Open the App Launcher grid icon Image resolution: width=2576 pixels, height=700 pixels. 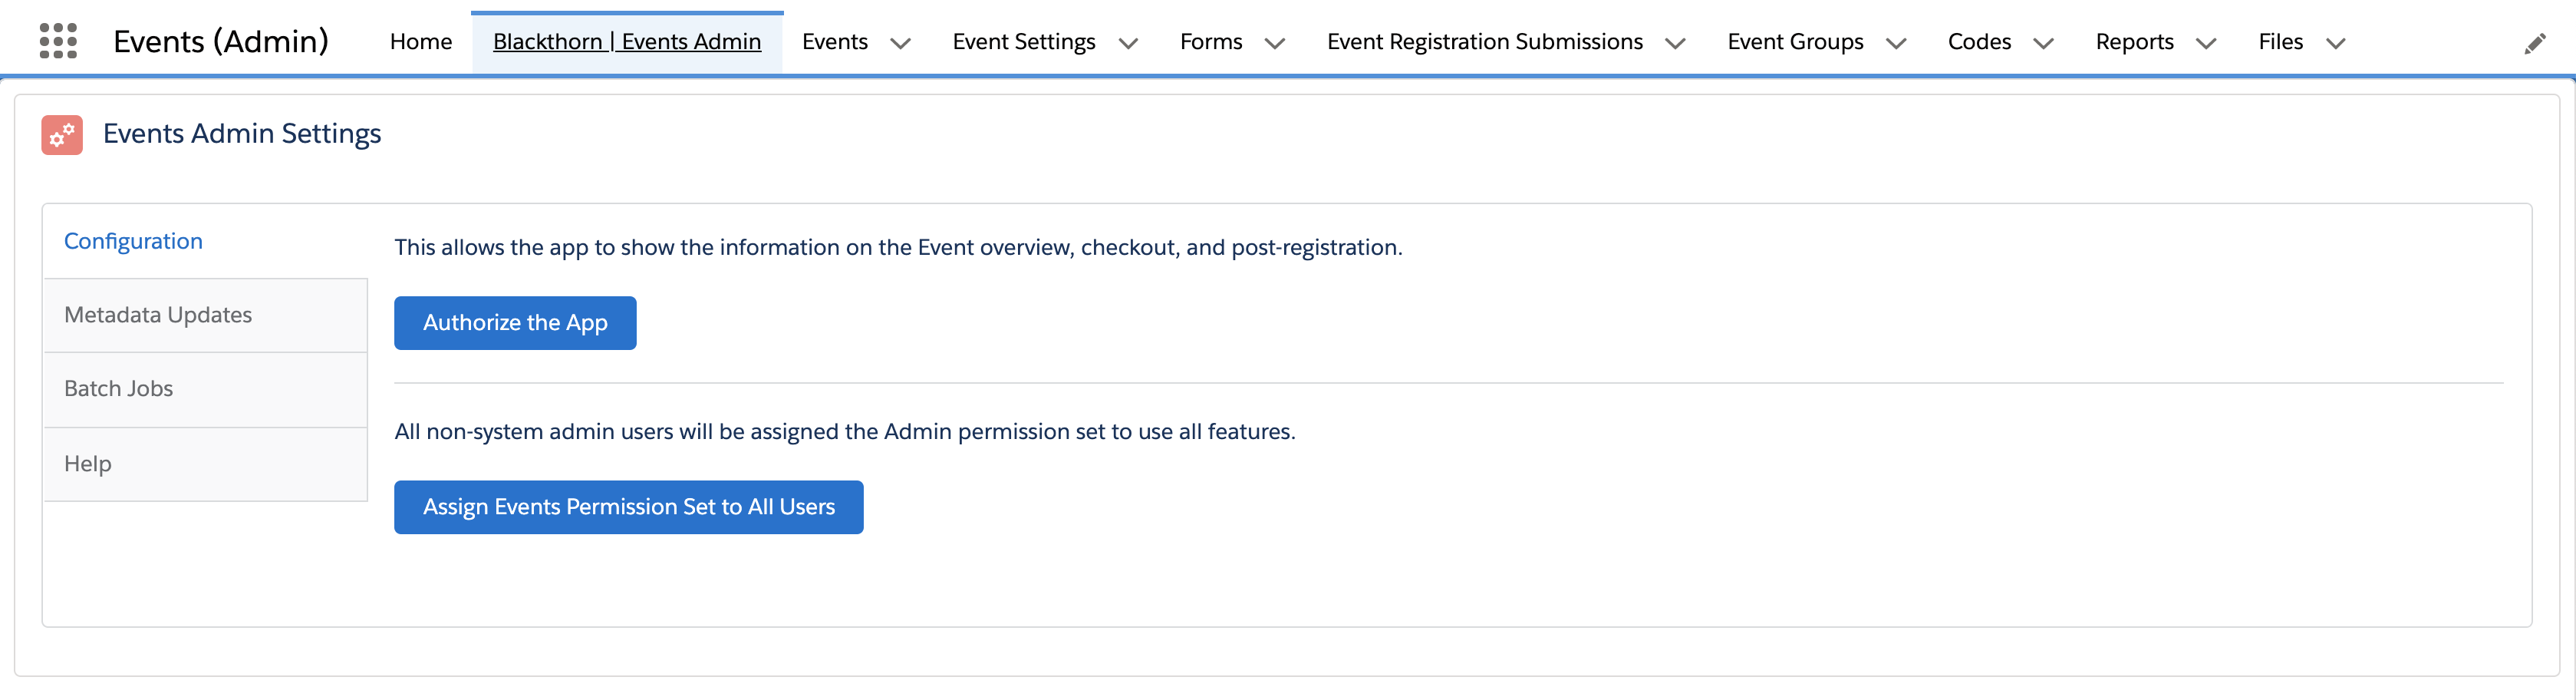[58, 41]
